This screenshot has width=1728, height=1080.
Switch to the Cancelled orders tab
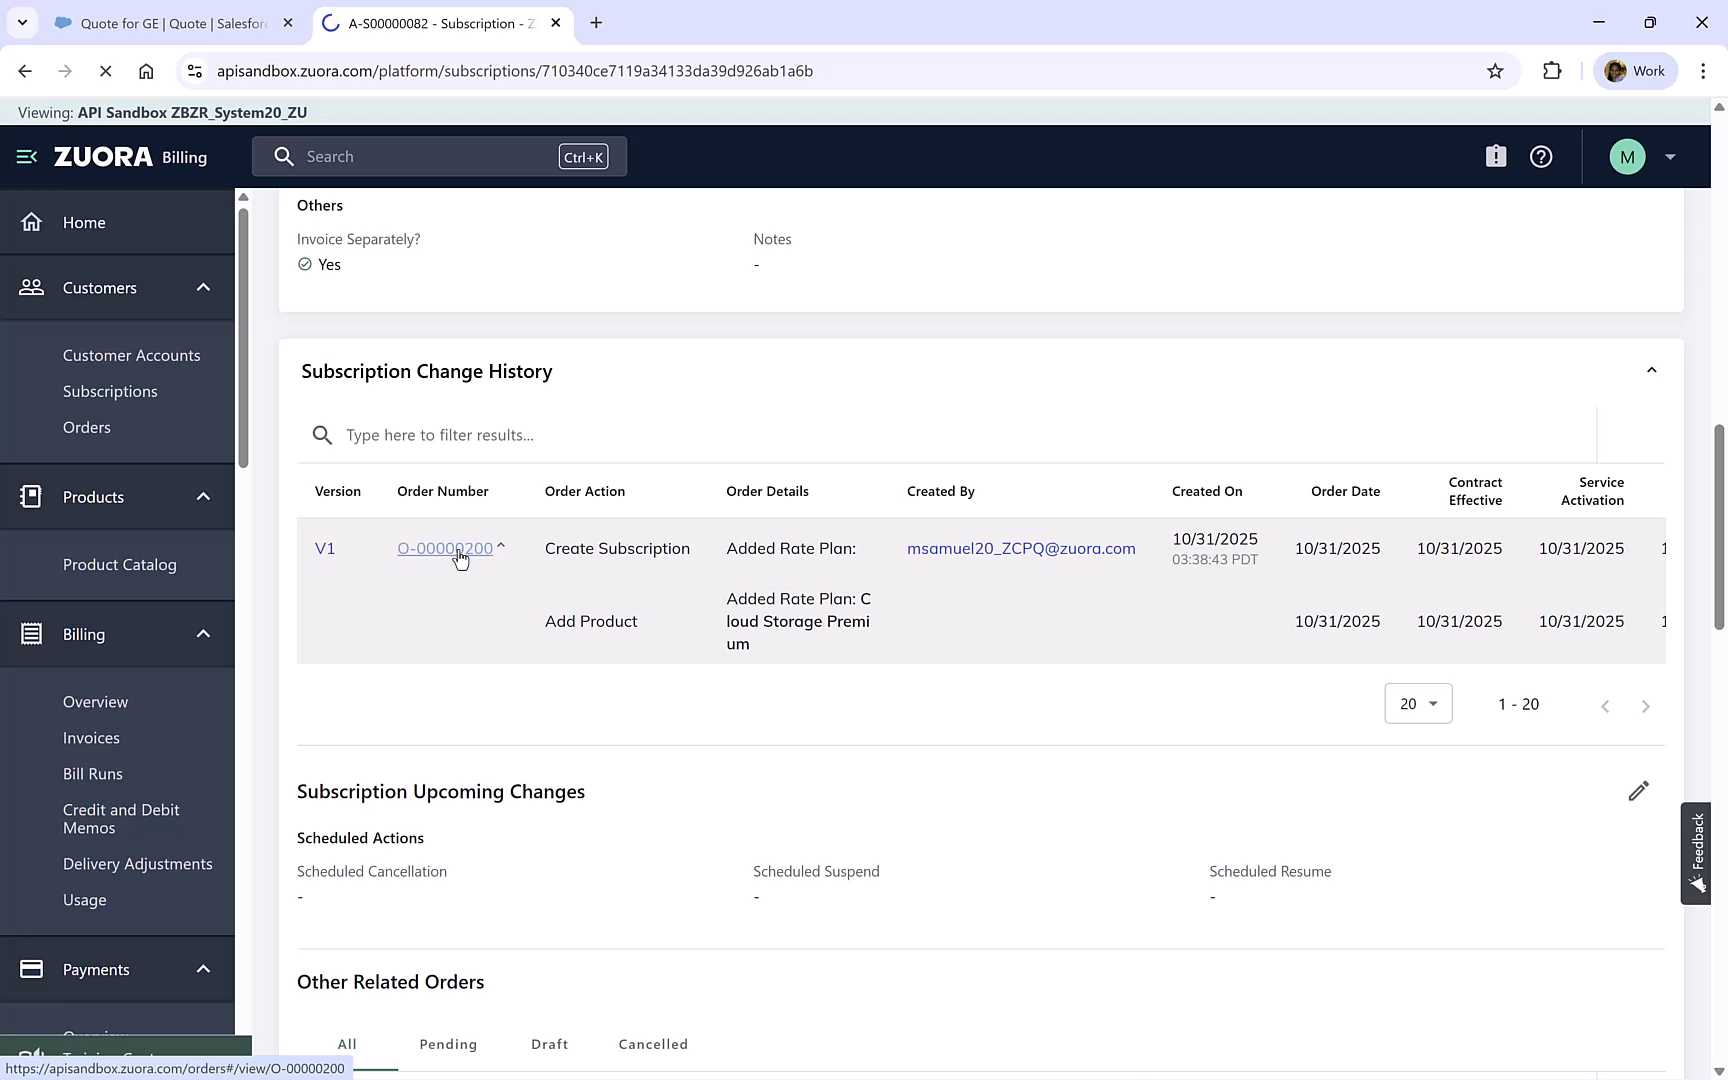click(653, 1044)
